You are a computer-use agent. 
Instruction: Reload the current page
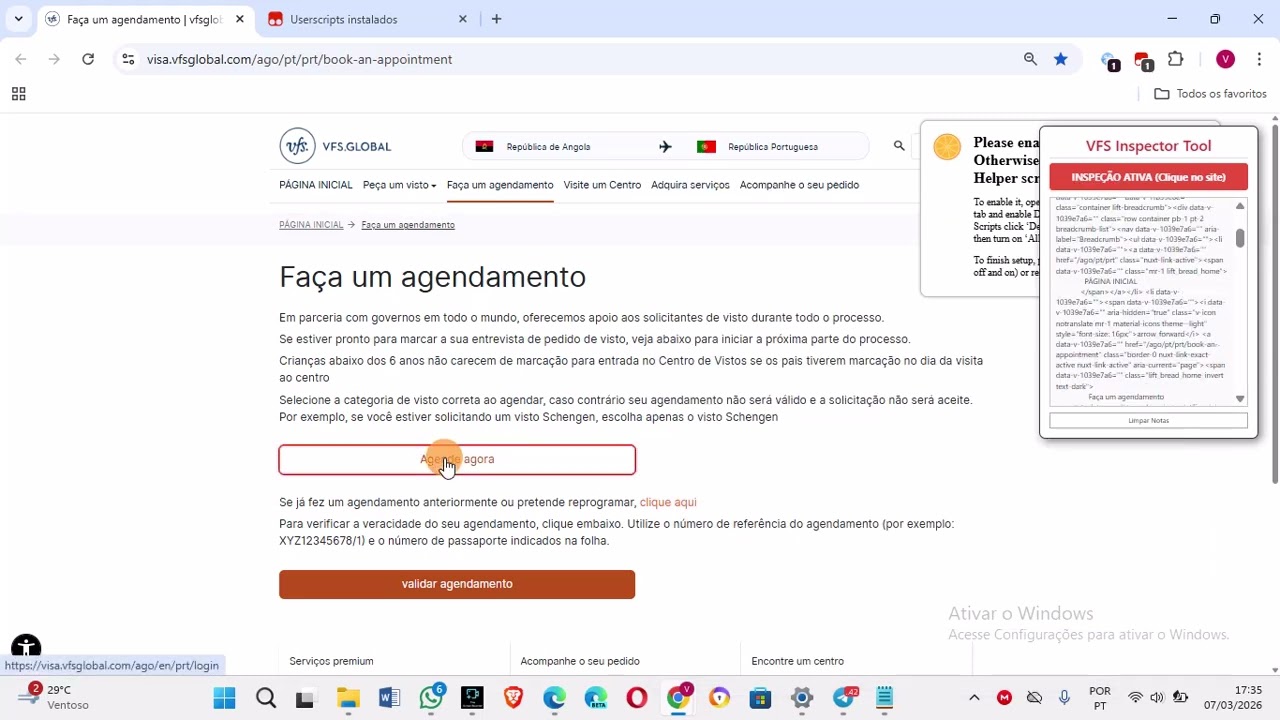coord(88,59)
